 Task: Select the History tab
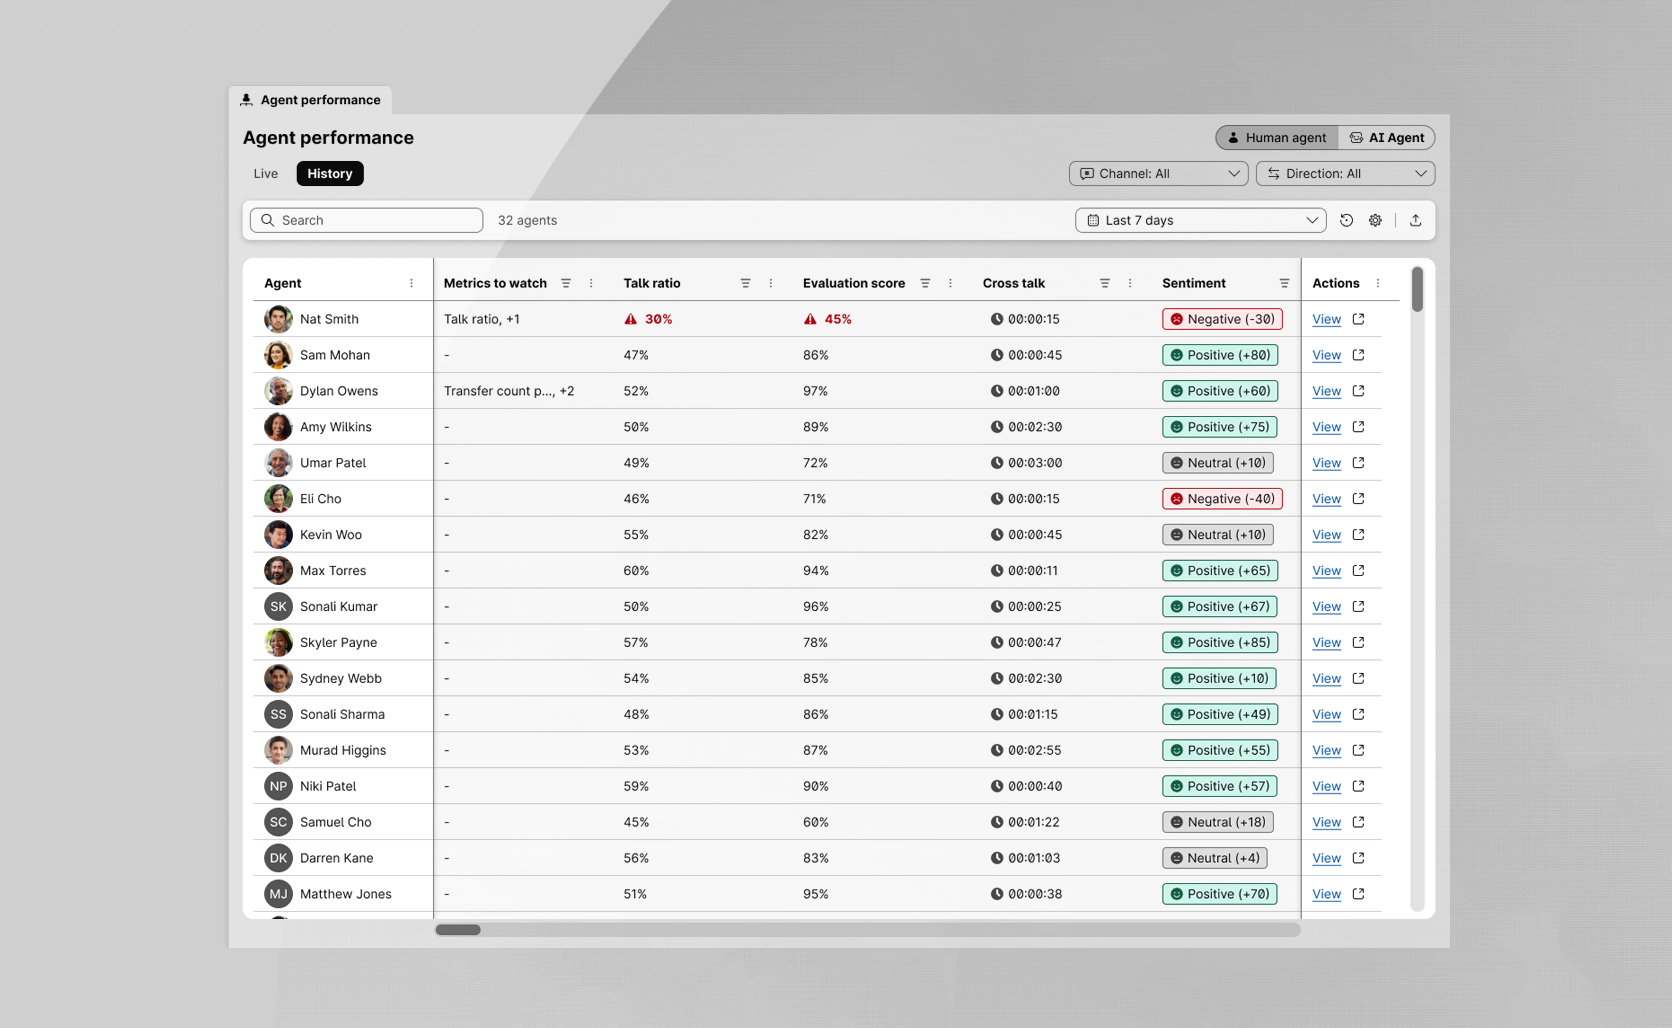click(330, 173)
